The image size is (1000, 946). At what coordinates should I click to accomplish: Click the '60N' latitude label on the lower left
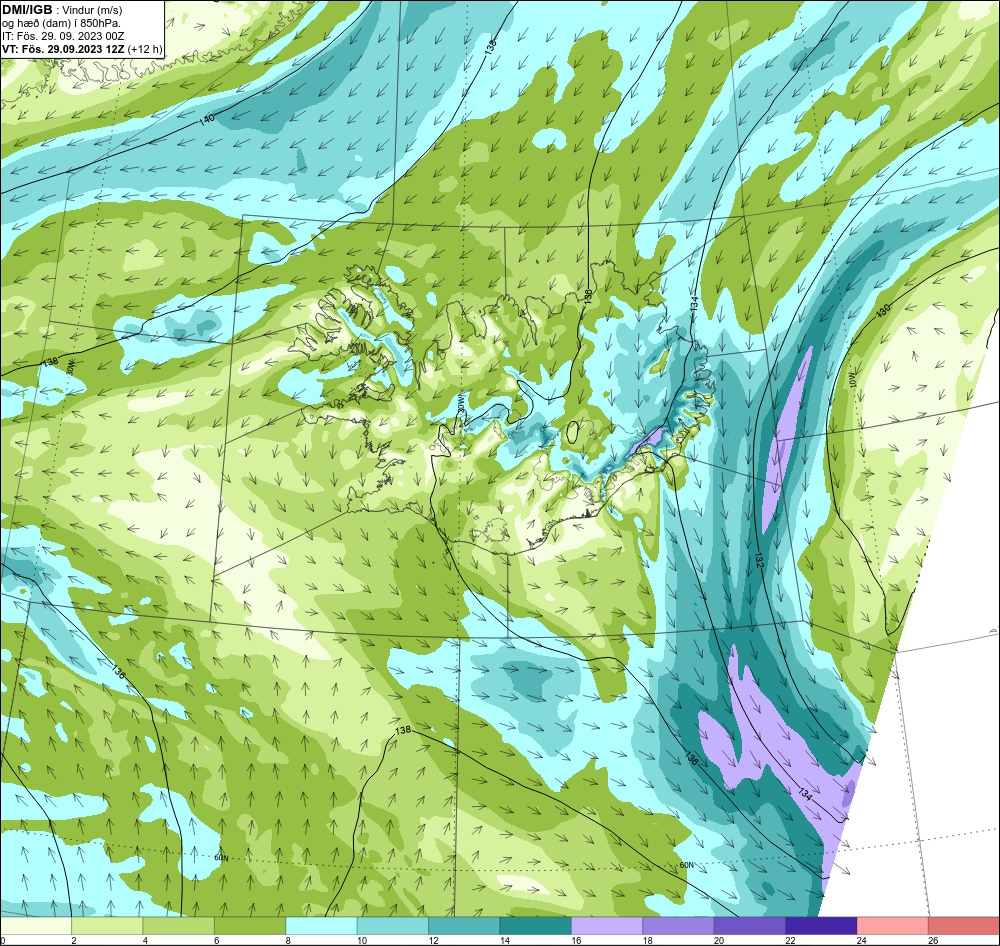tap(221, 858)
